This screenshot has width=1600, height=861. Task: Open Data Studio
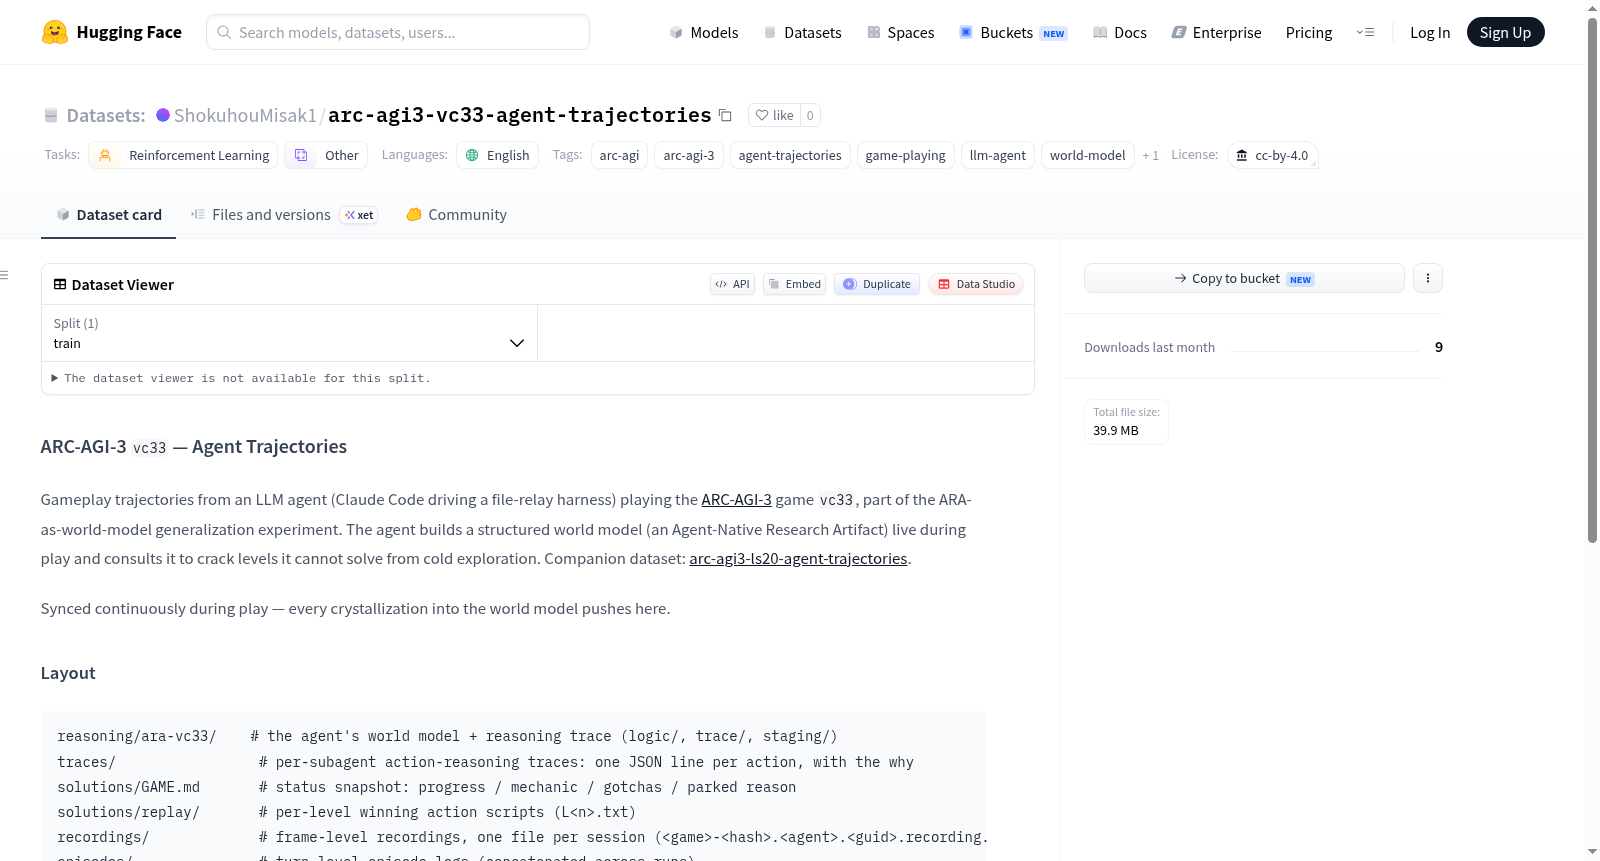pos(976,284)
